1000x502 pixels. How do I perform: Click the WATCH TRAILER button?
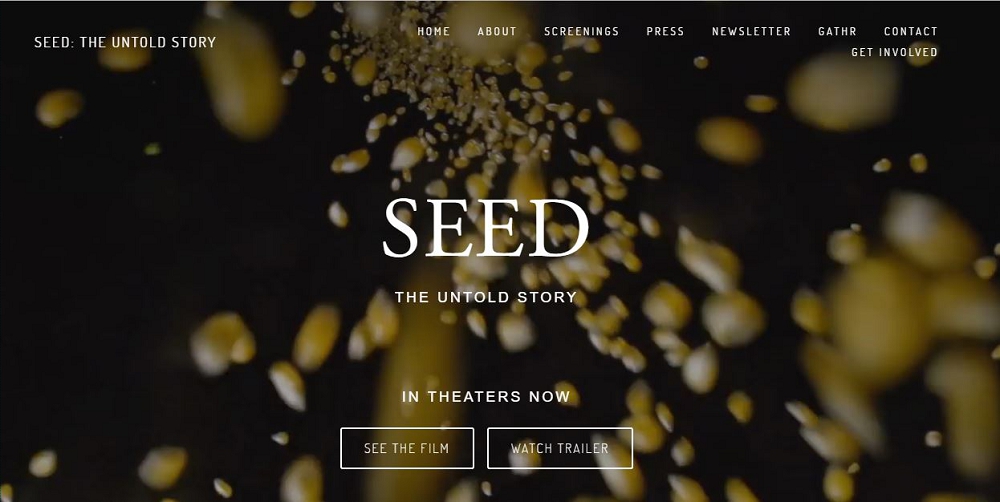click(x=560, y=448)
